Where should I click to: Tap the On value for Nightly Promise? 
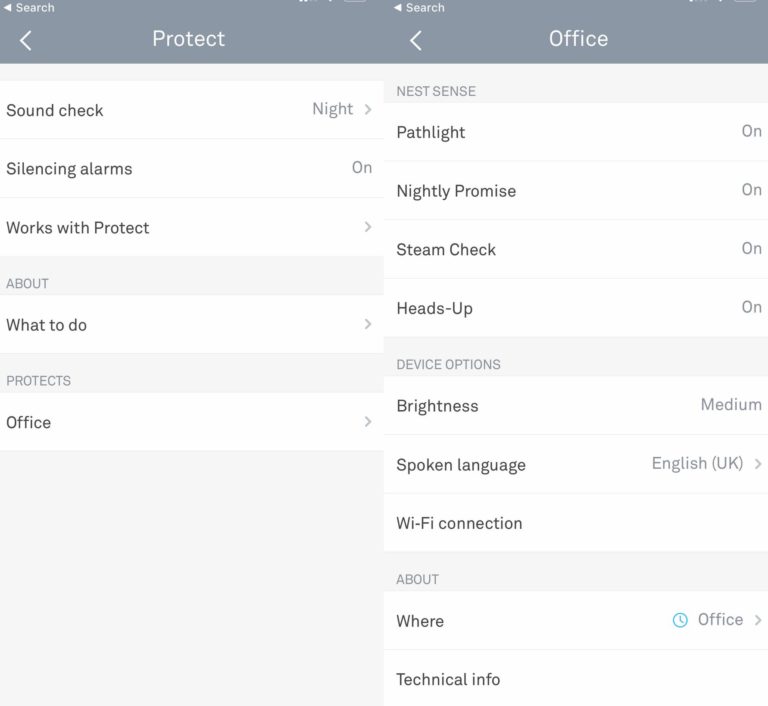(751, 190)
